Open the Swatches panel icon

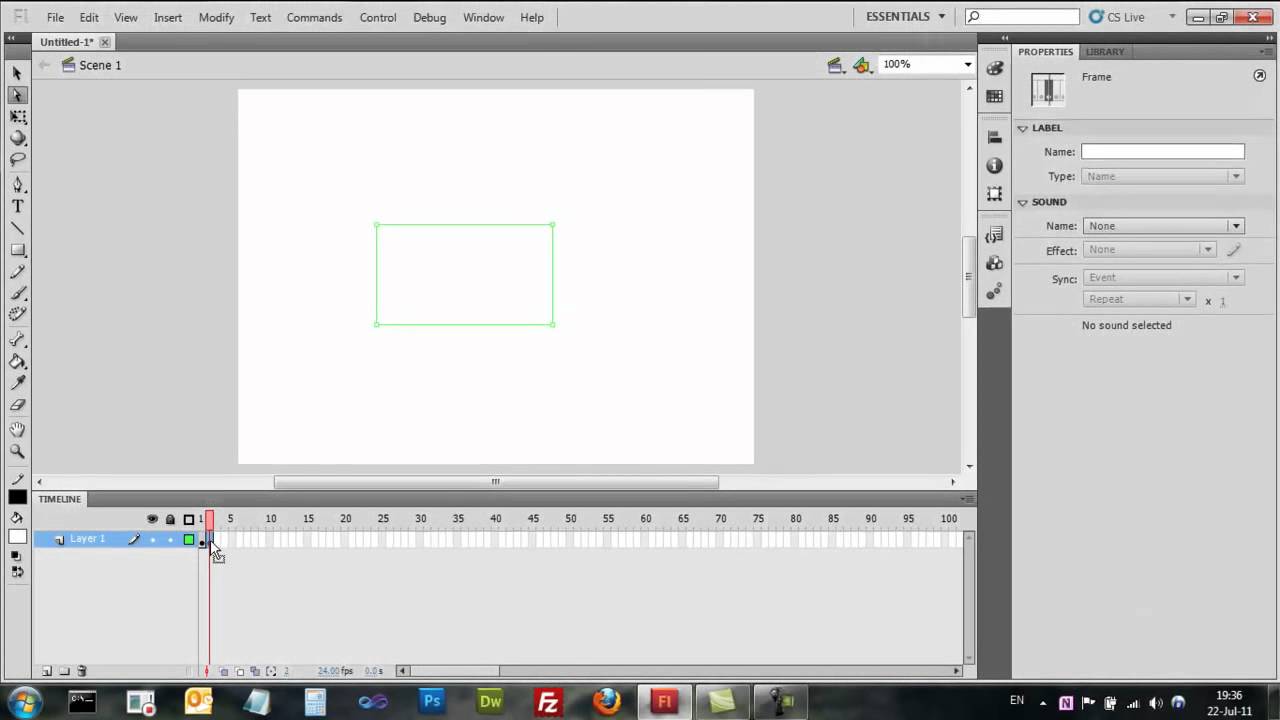point(994,96)
